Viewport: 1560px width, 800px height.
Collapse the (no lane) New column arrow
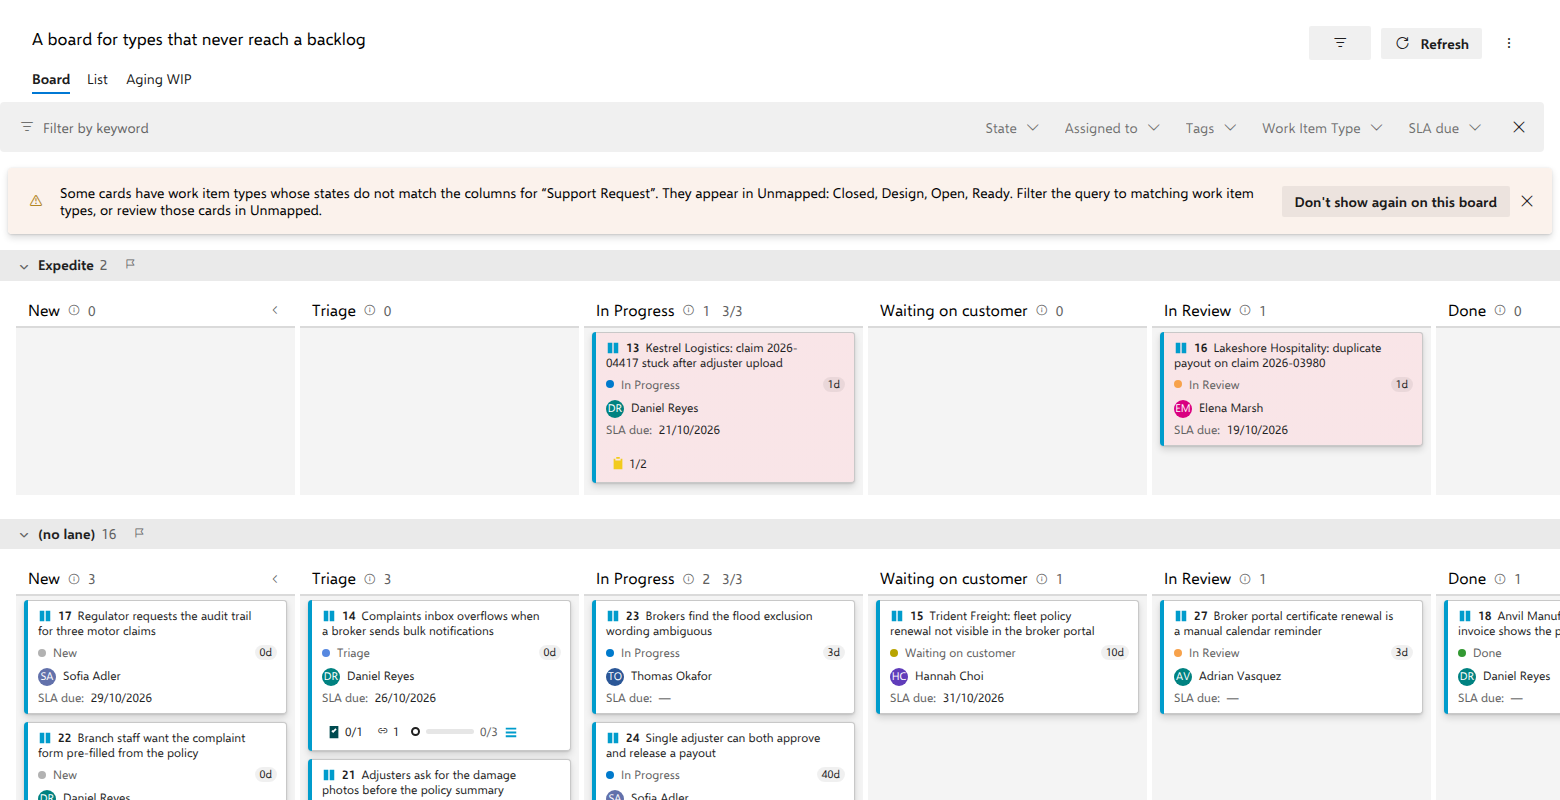[x=275, y=579]
